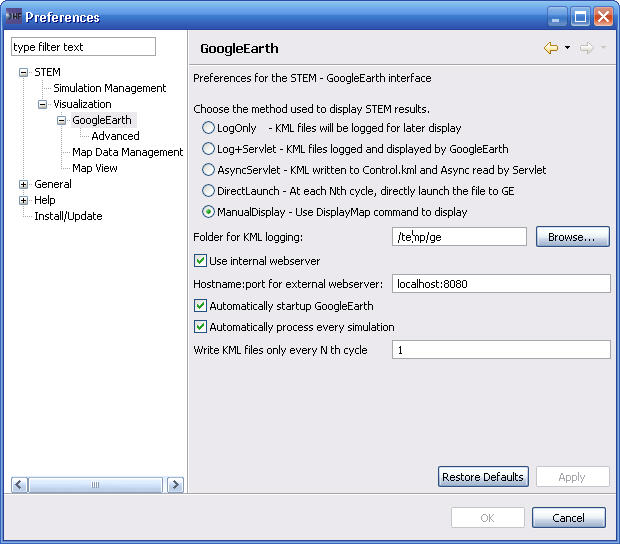Choose the Log+Servlet display method
The height and width of the screenshot is (544, 620).
pyautogui.click(x=208, y=149)
